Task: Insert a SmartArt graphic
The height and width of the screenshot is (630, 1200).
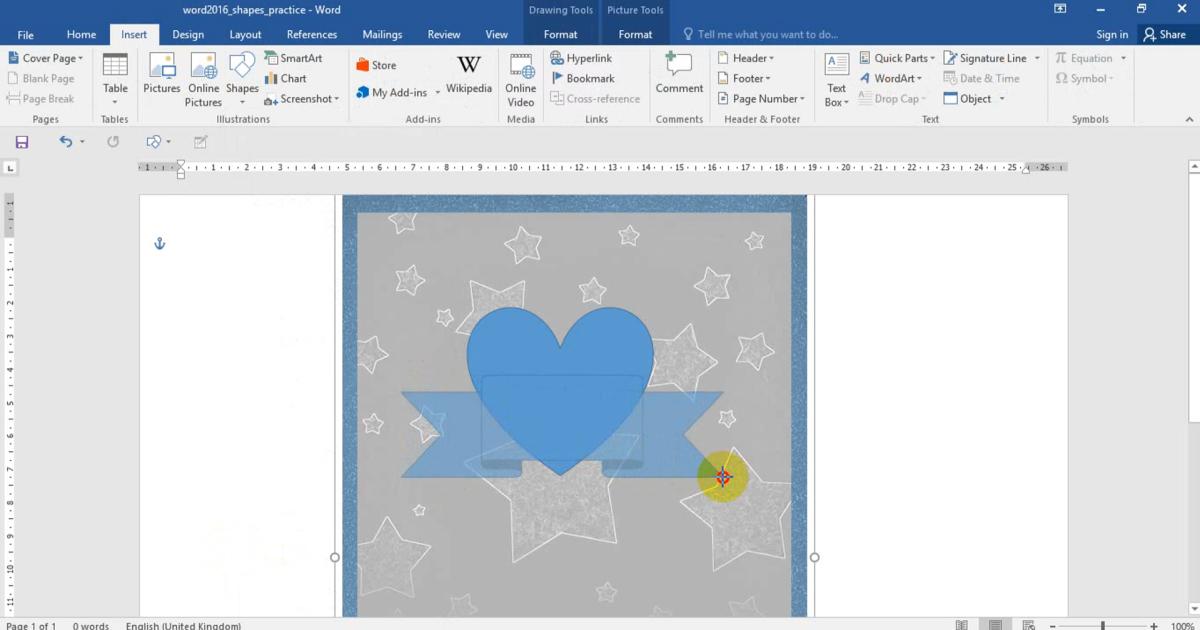Action: tap(293, 58)
